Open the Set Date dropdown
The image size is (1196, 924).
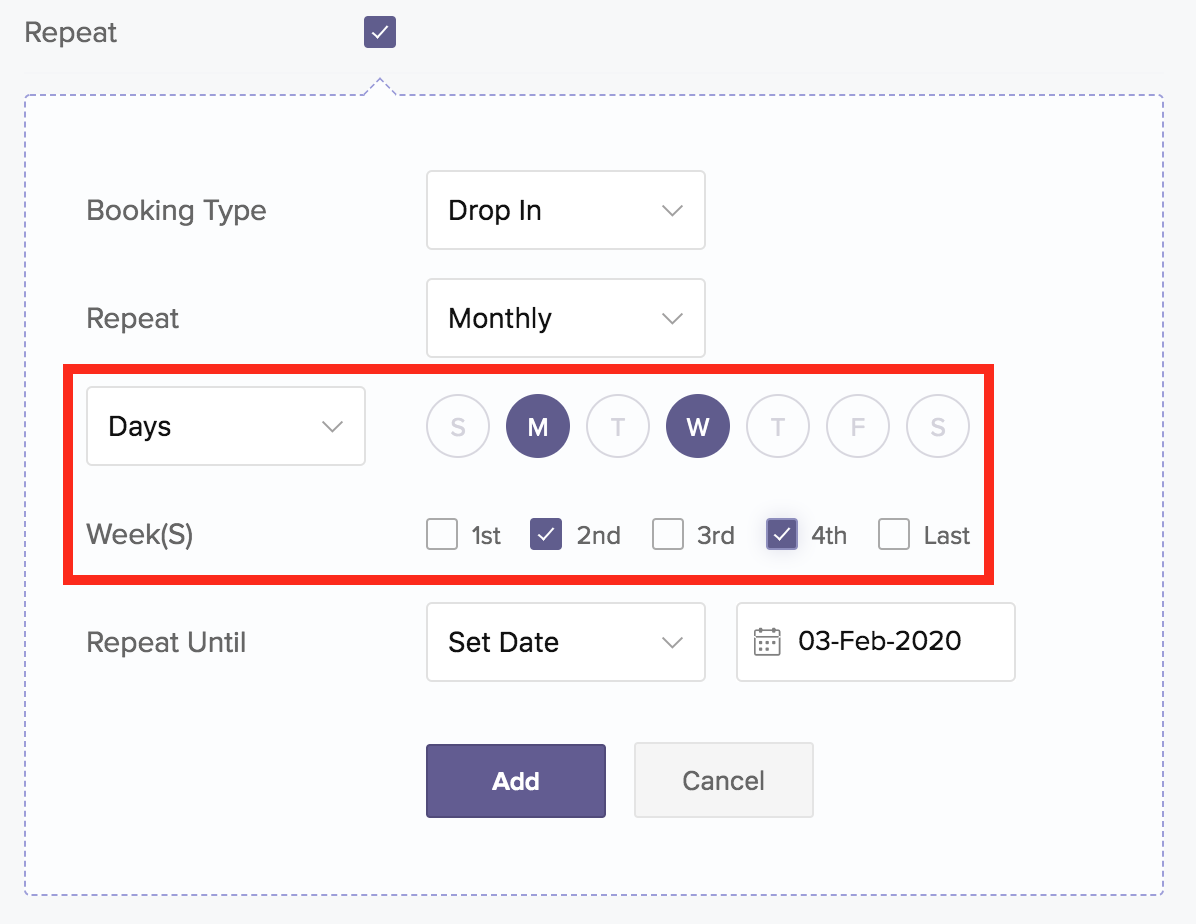(x=565, y=642)
